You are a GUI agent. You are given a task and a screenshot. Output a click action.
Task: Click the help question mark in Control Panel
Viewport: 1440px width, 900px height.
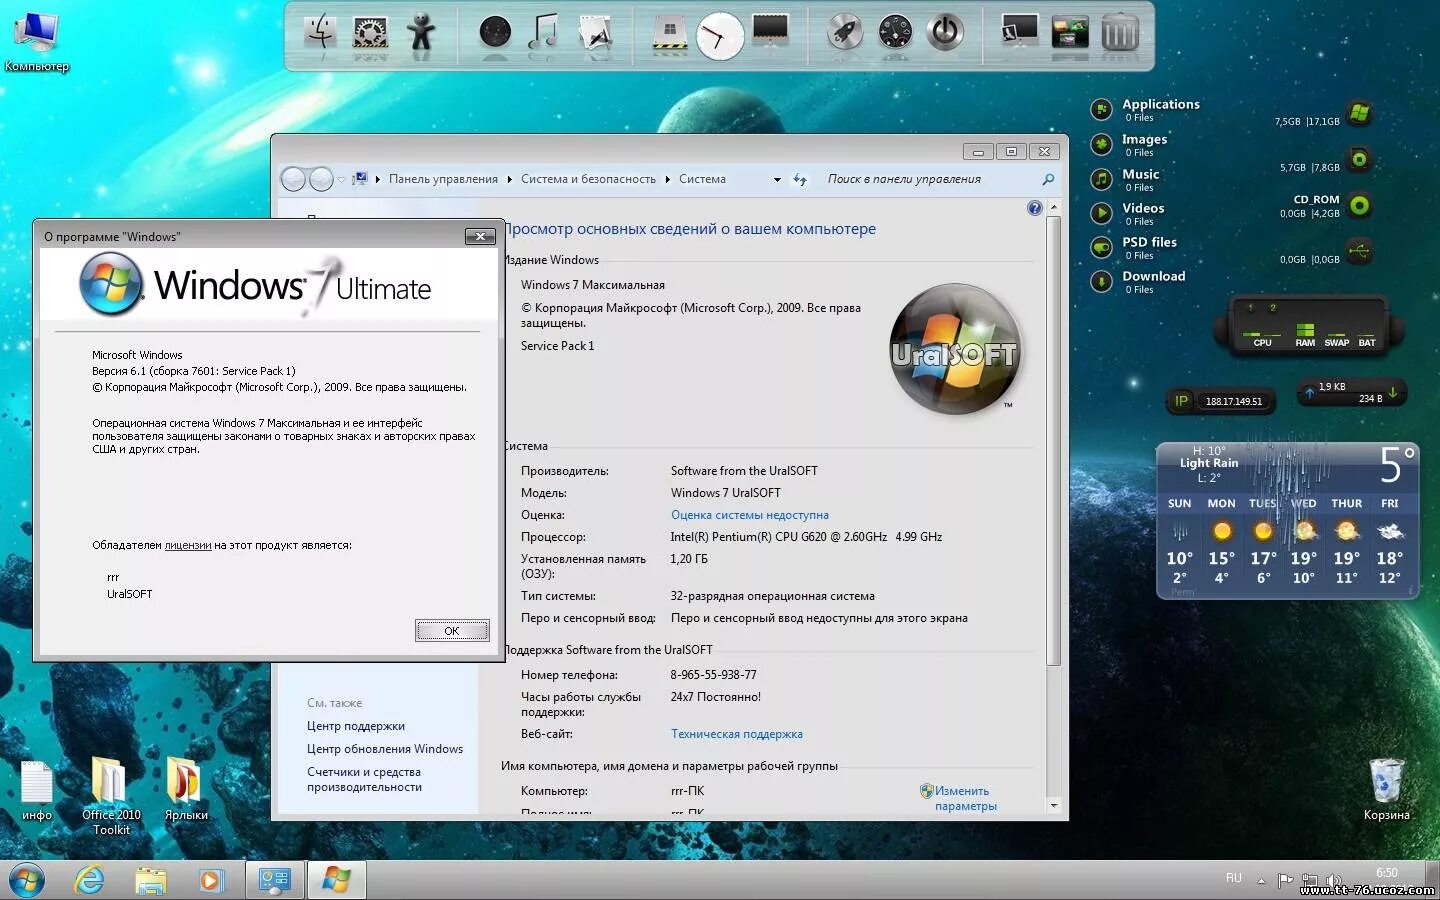tap(1034, 208)
